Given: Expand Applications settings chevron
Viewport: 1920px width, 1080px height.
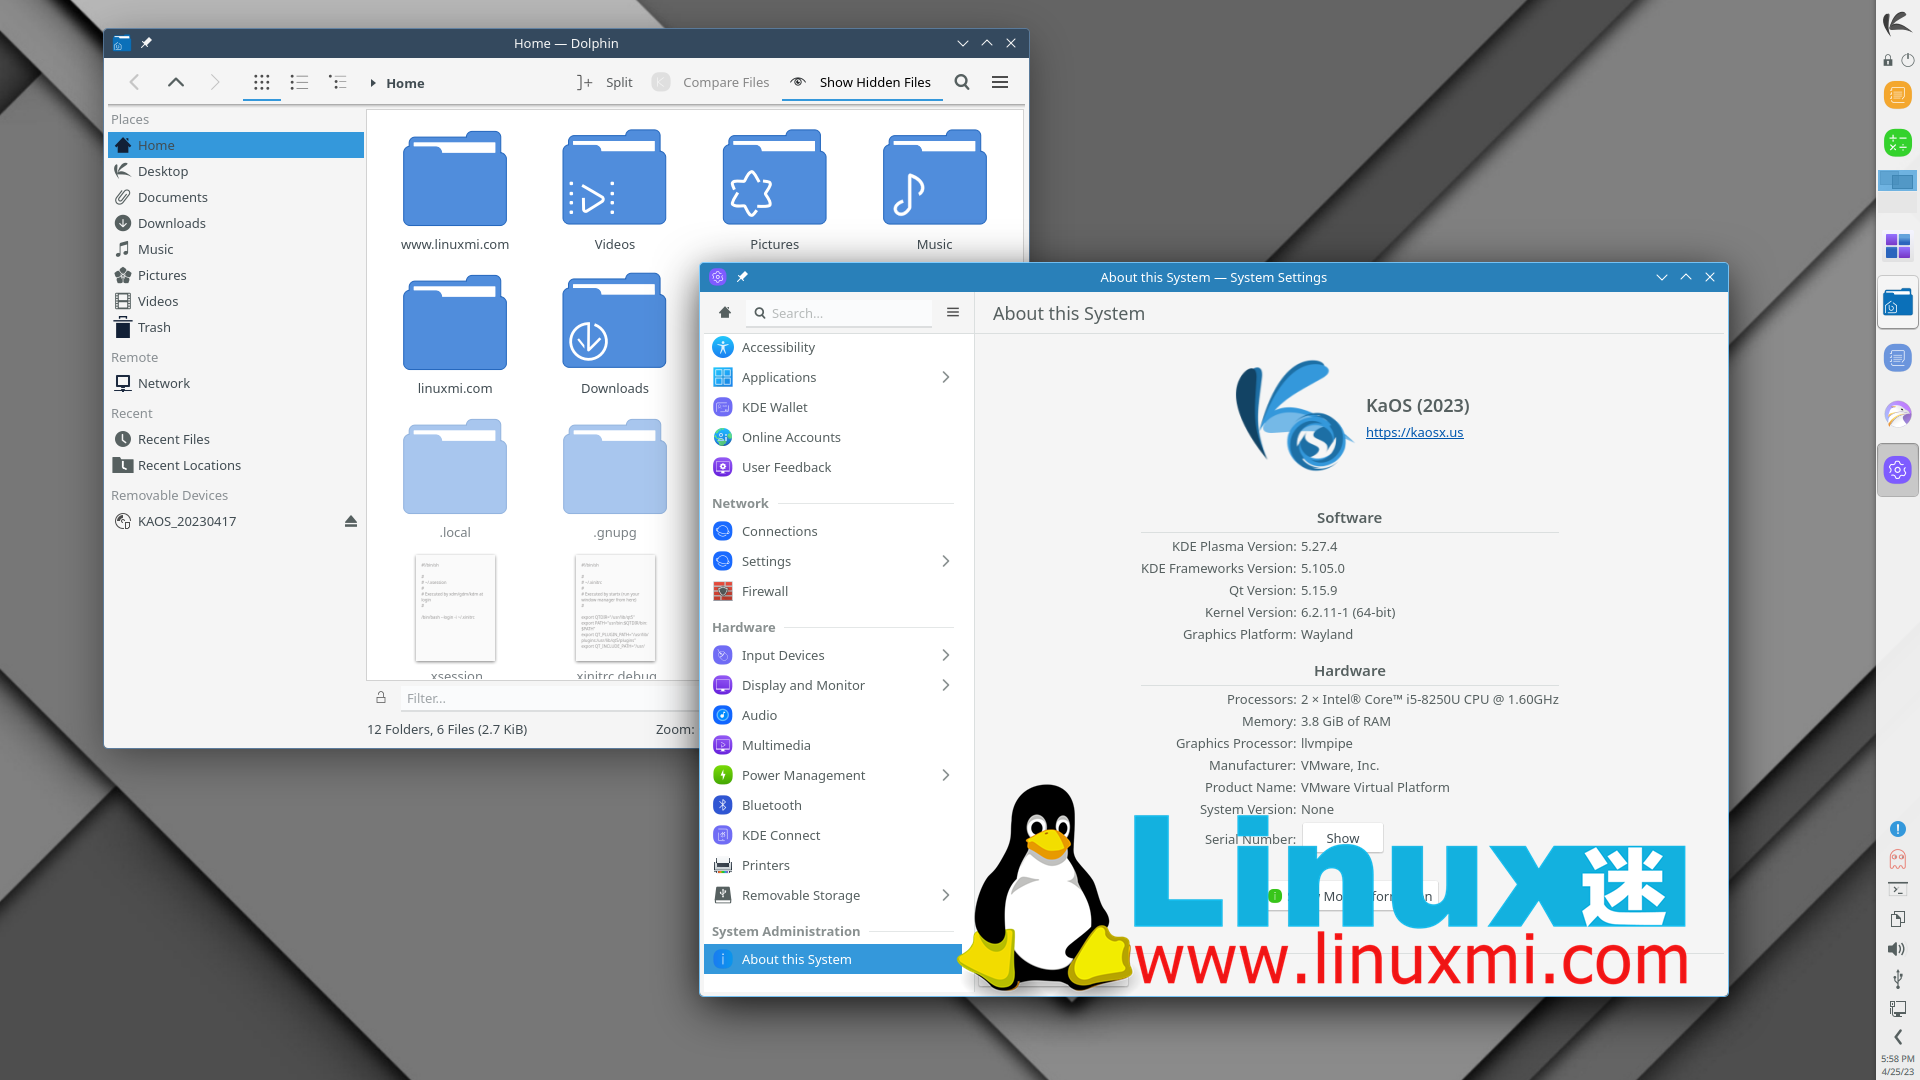Looking at the screenshot, I should (946, 377).
